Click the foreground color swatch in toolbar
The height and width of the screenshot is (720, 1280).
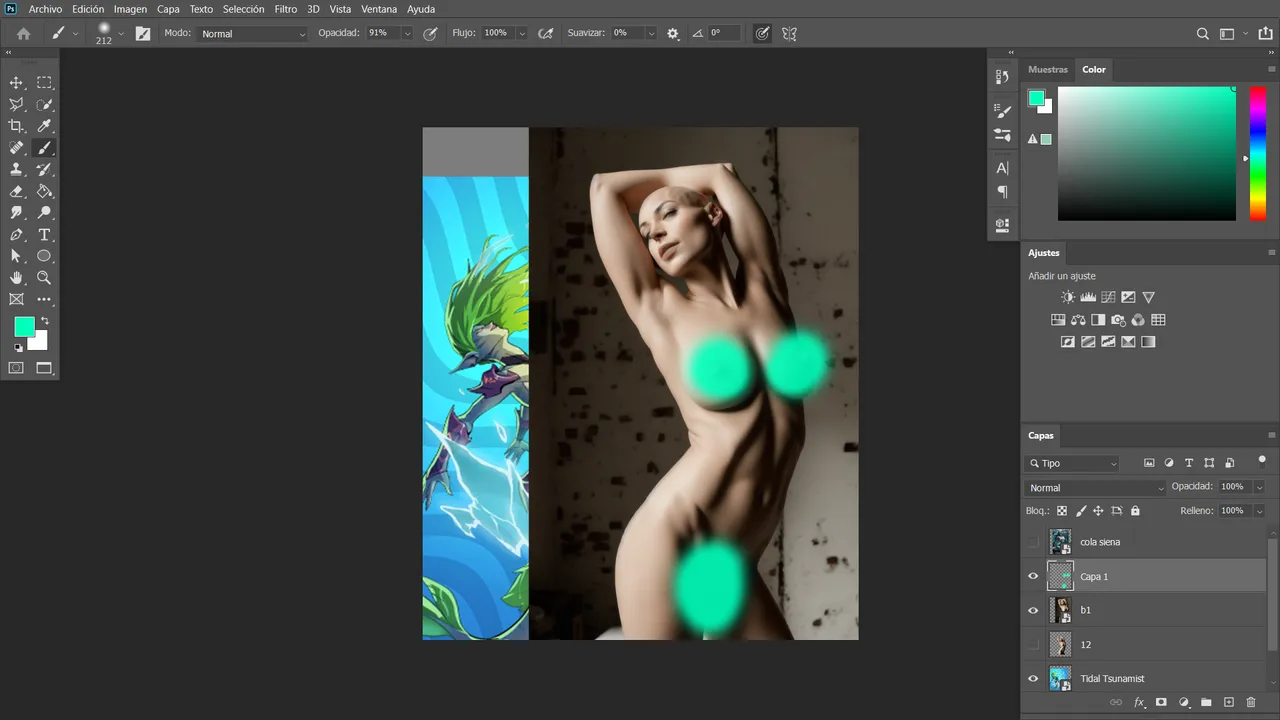pos(24,327)
